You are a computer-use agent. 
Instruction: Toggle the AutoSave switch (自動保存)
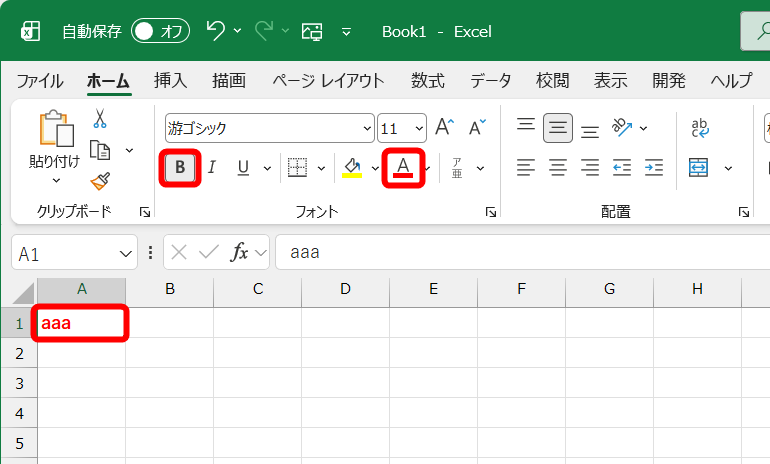pos(160,31)
